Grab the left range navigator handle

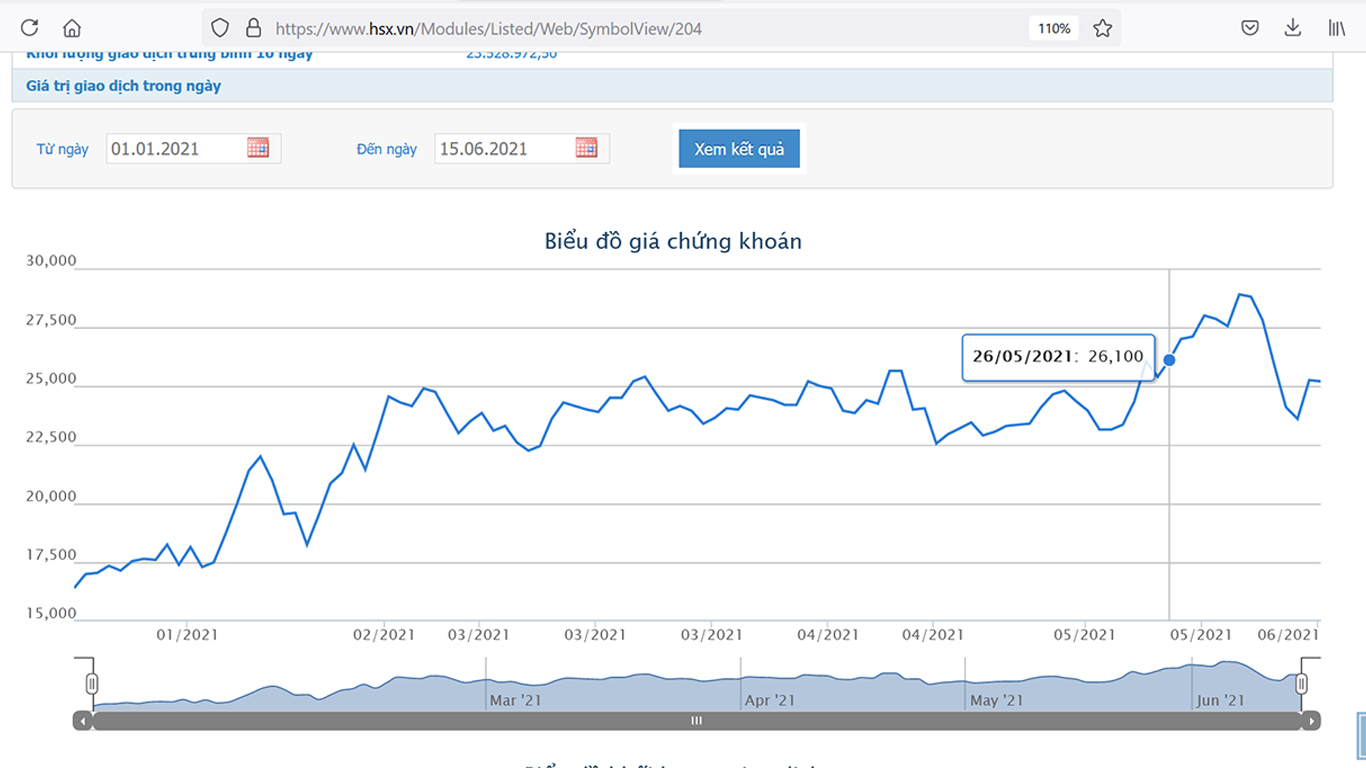(92, 683)
